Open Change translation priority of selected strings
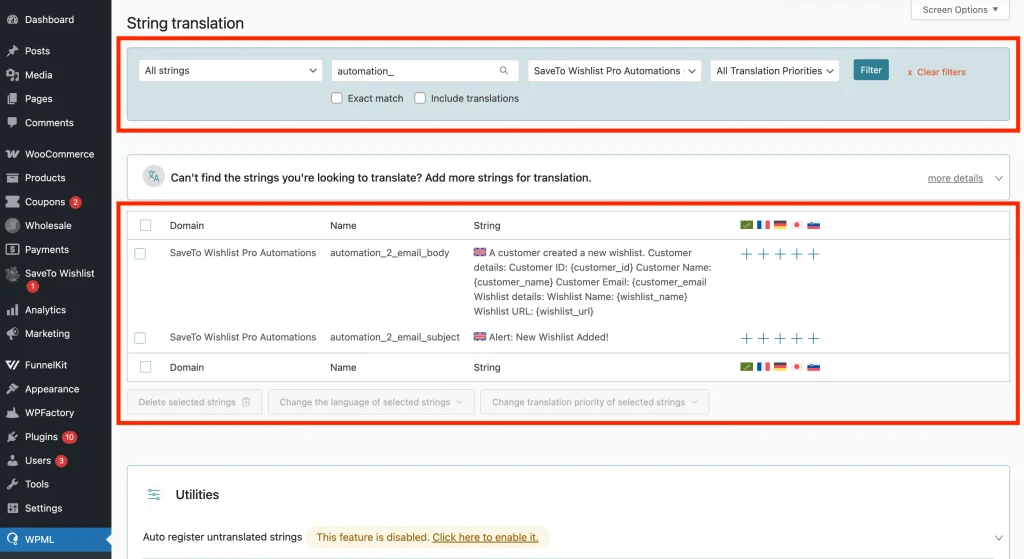1024x559 pixels. pyautogui.click(x=594, y=402)
